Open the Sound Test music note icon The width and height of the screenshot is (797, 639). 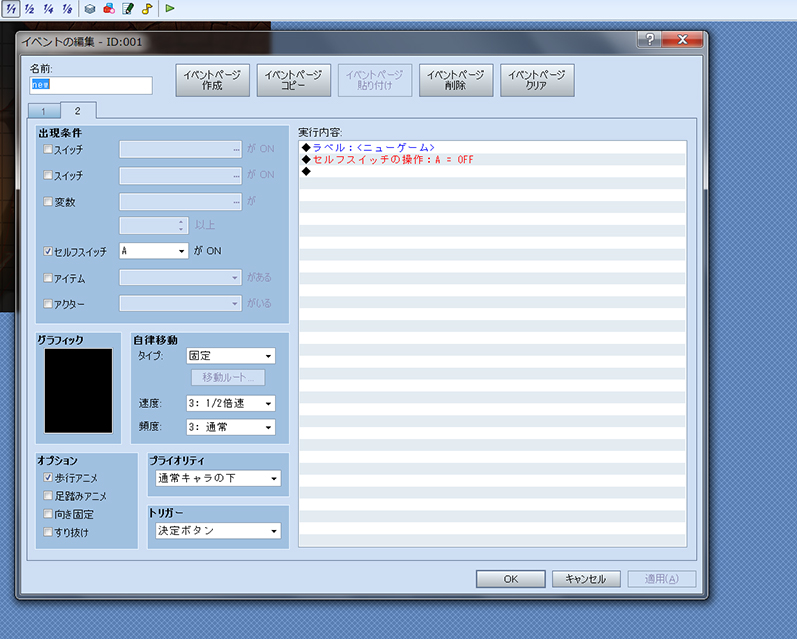click(147, 9)
